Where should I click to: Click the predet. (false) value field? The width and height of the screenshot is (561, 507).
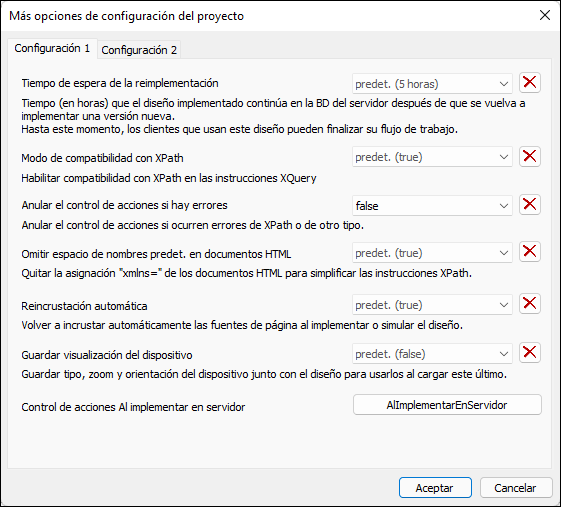point(432,354)
